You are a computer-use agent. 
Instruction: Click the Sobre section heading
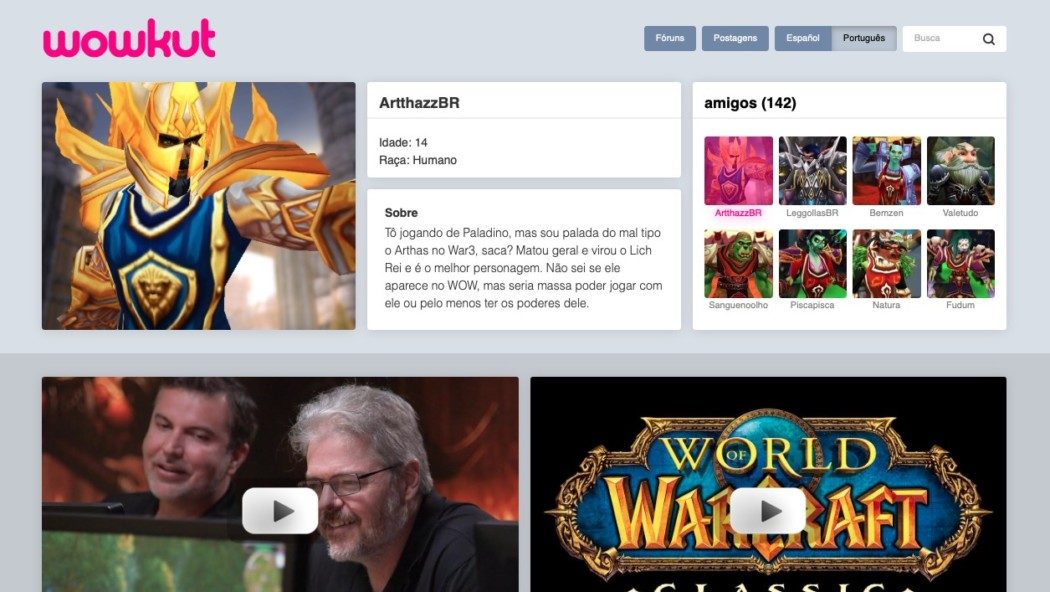(x=401, y=213)
